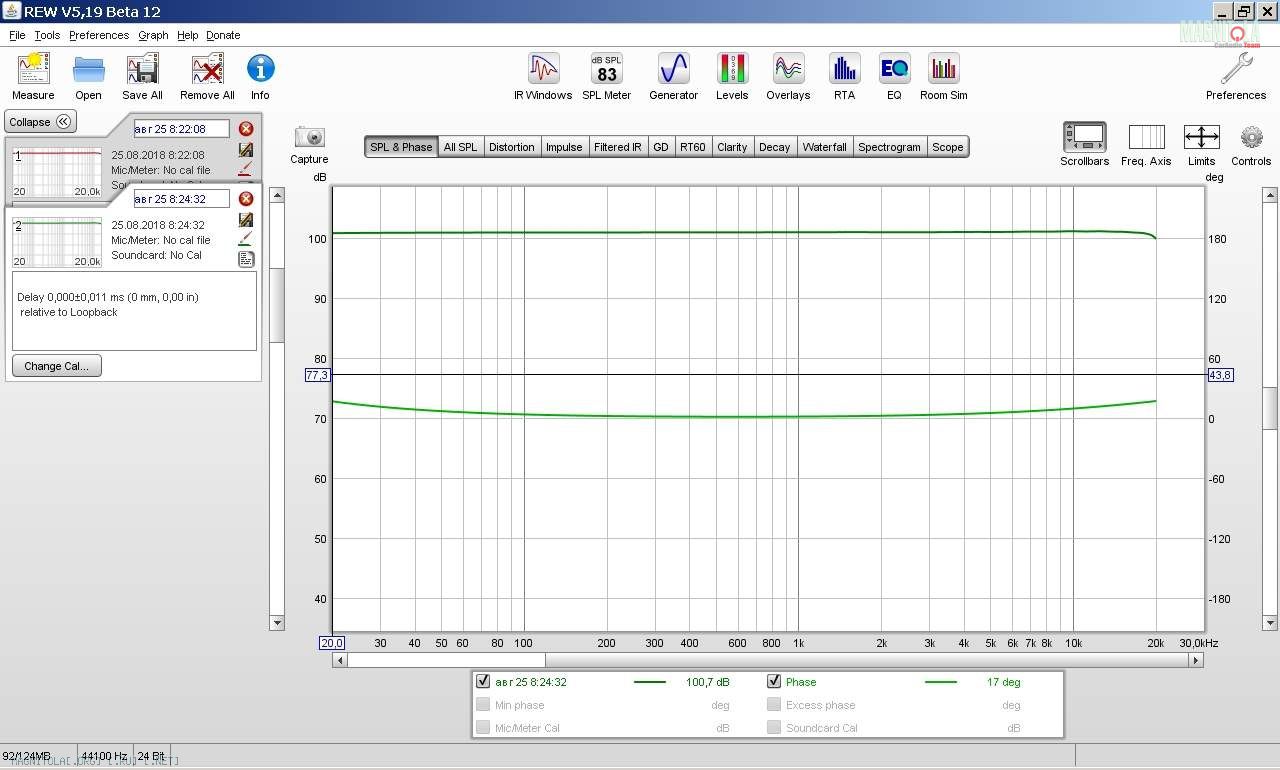Viewport: 1280px width, 770px height.
Task: Remove measurement 2 with red X
Action: 246,199
